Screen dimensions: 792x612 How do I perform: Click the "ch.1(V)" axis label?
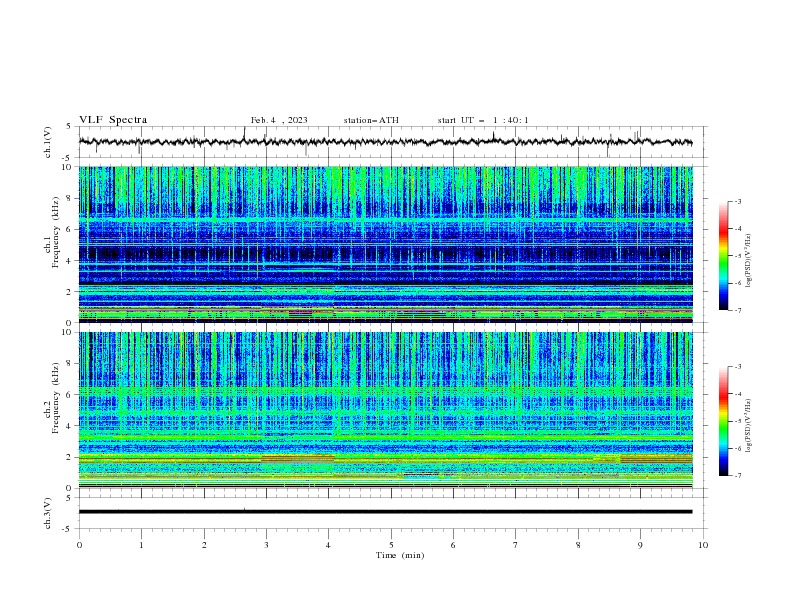[47, 142]
